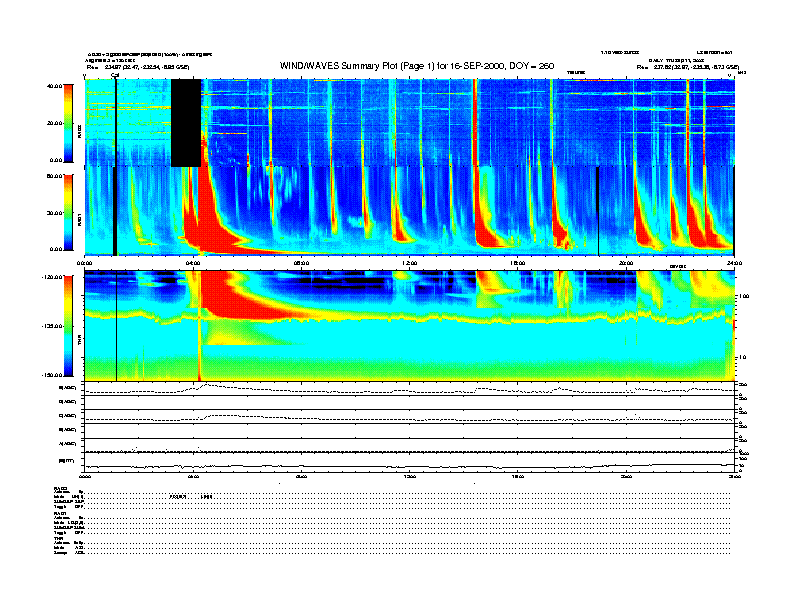Click the RAD1 intensity color bar
The width and height of the screenshot is (792, 612).
pos(68,212)
